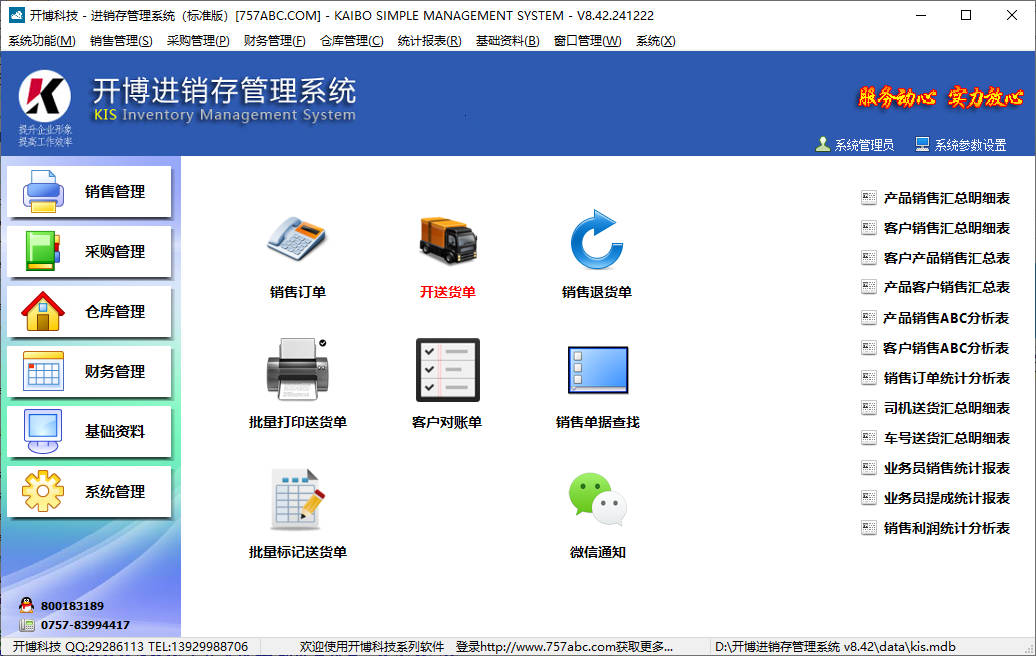Click the 系统参数设置 monitor icon
The height and width of the screenshot is (656, 1036).
922,144
